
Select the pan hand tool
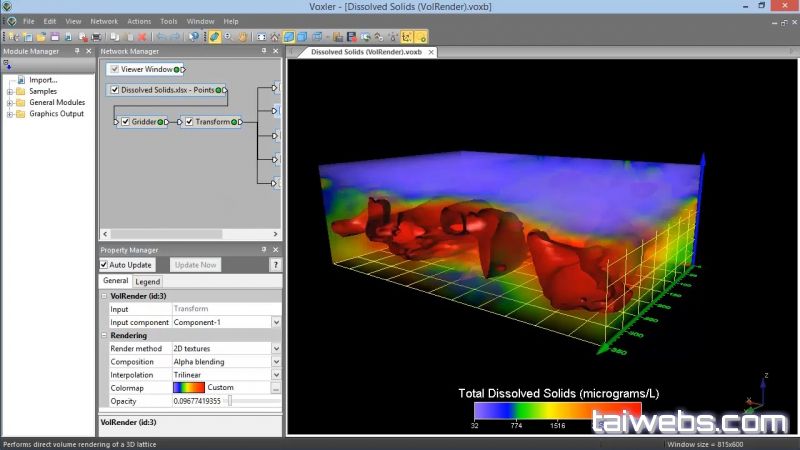[x=243, y=37]
